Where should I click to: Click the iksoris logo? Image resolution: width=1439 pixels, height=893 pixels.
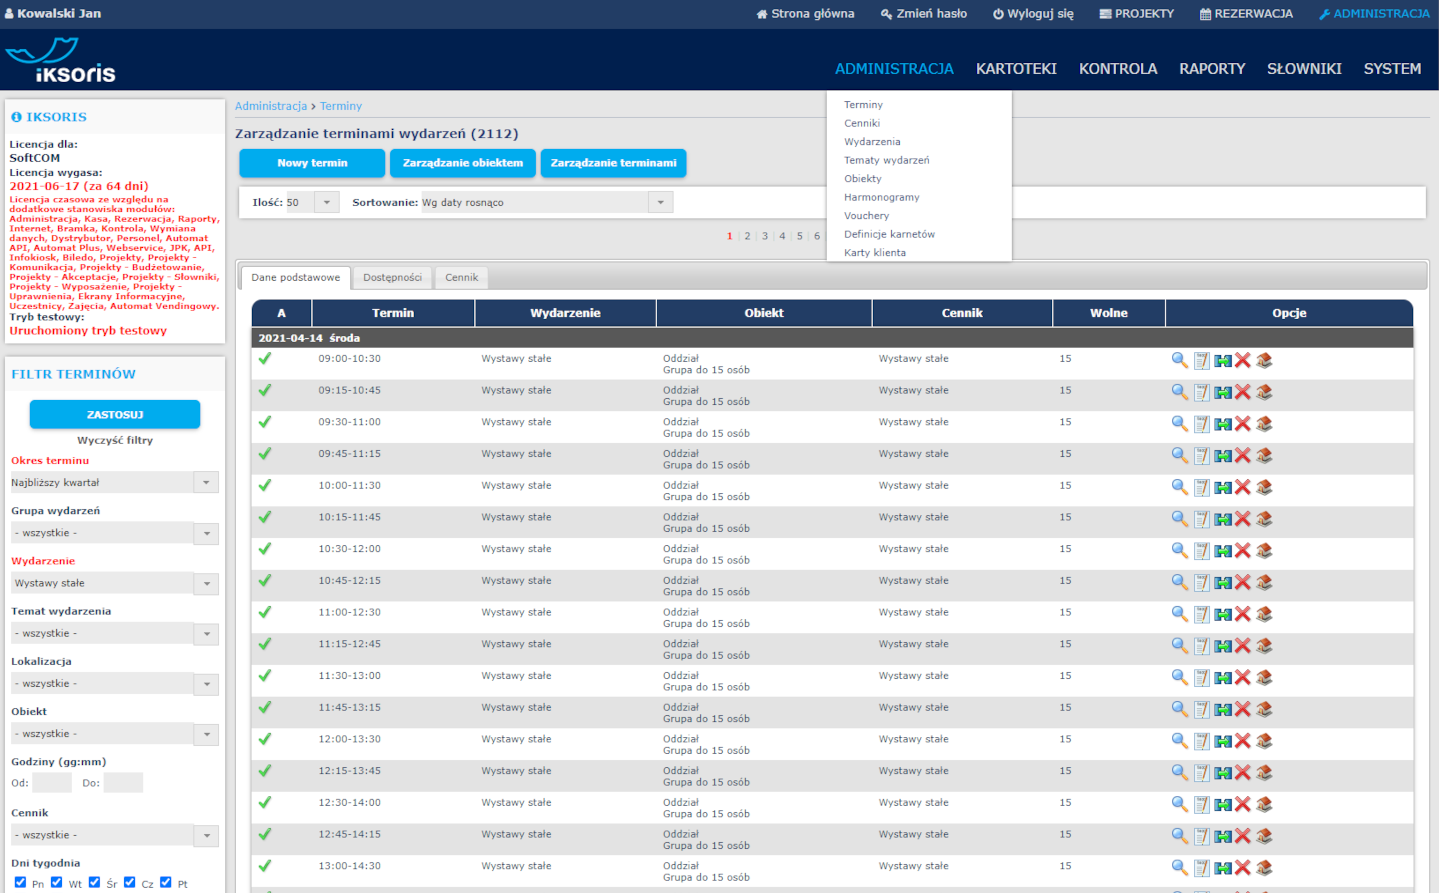[x=61, y=62]
